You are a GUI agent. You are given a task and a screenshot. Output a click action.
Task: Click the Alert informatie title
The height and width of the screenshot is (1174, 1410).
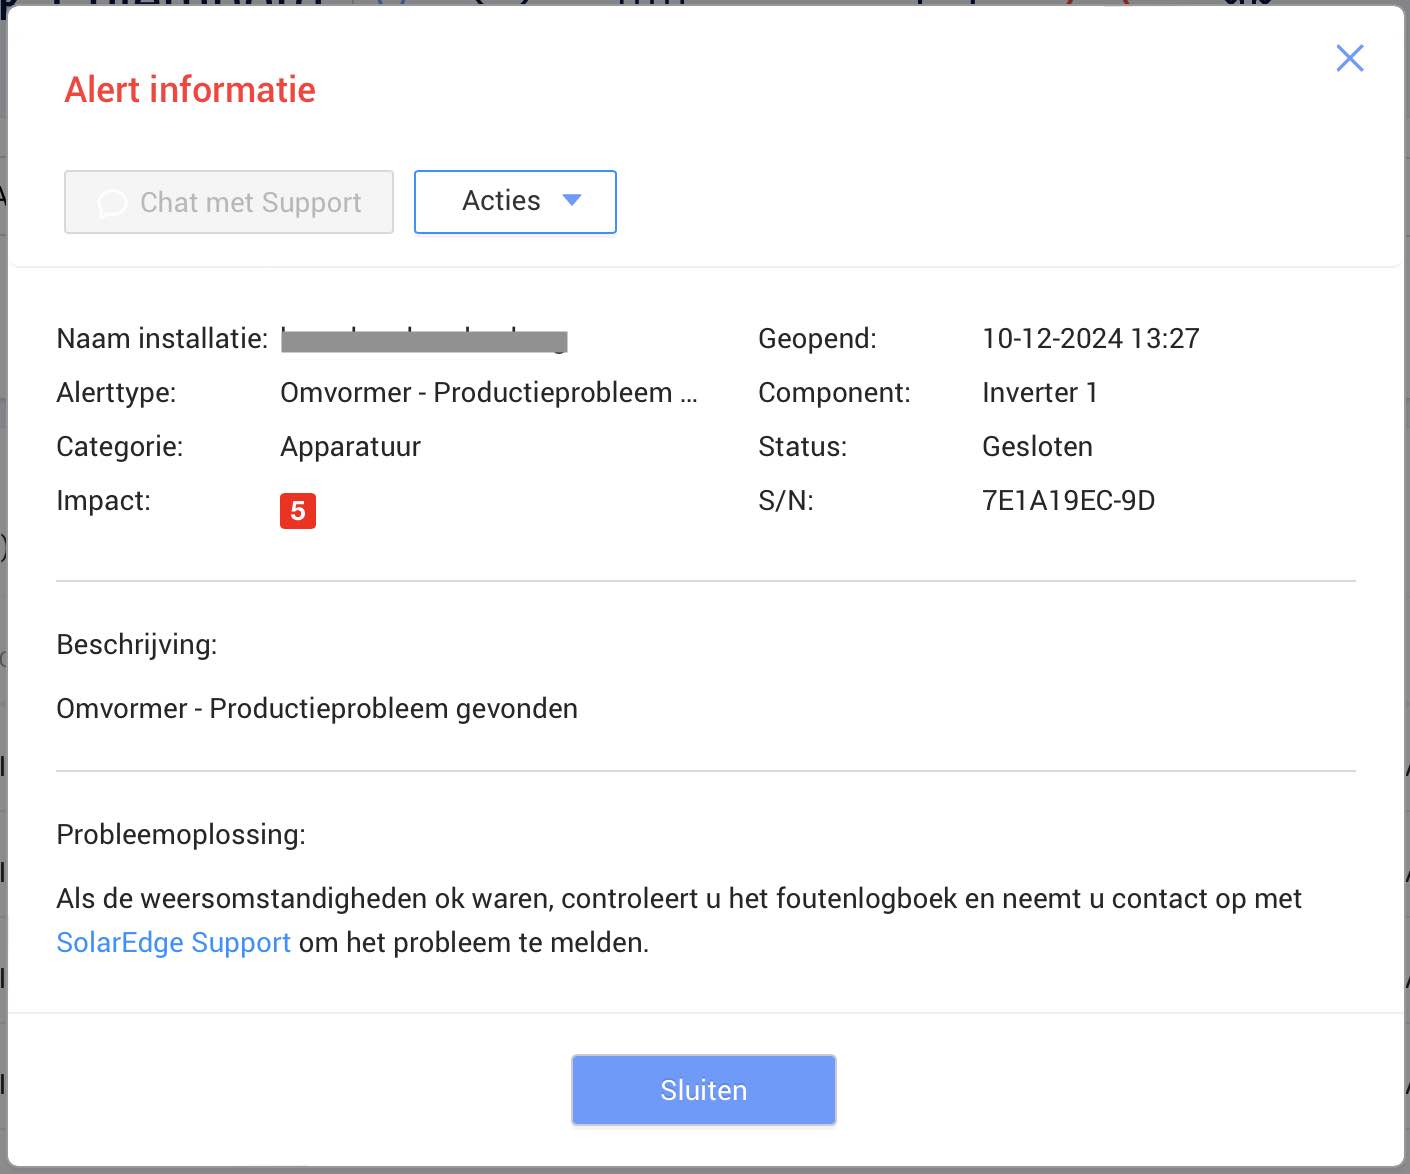[x=190, y=90]
